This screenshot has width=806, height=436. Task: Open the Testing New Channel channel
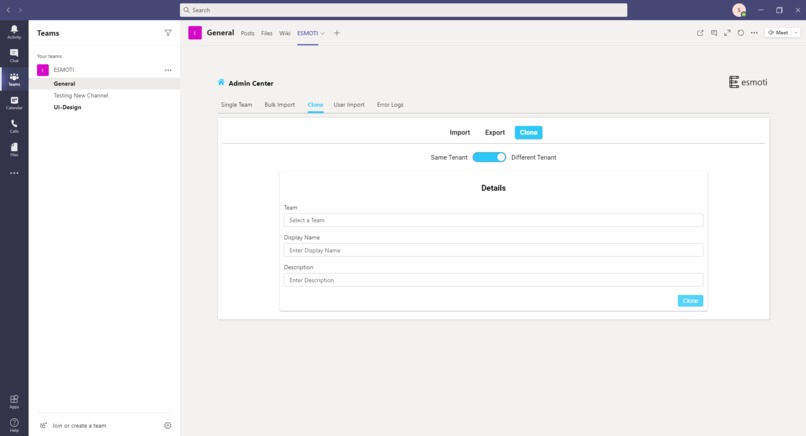[81, 96]
